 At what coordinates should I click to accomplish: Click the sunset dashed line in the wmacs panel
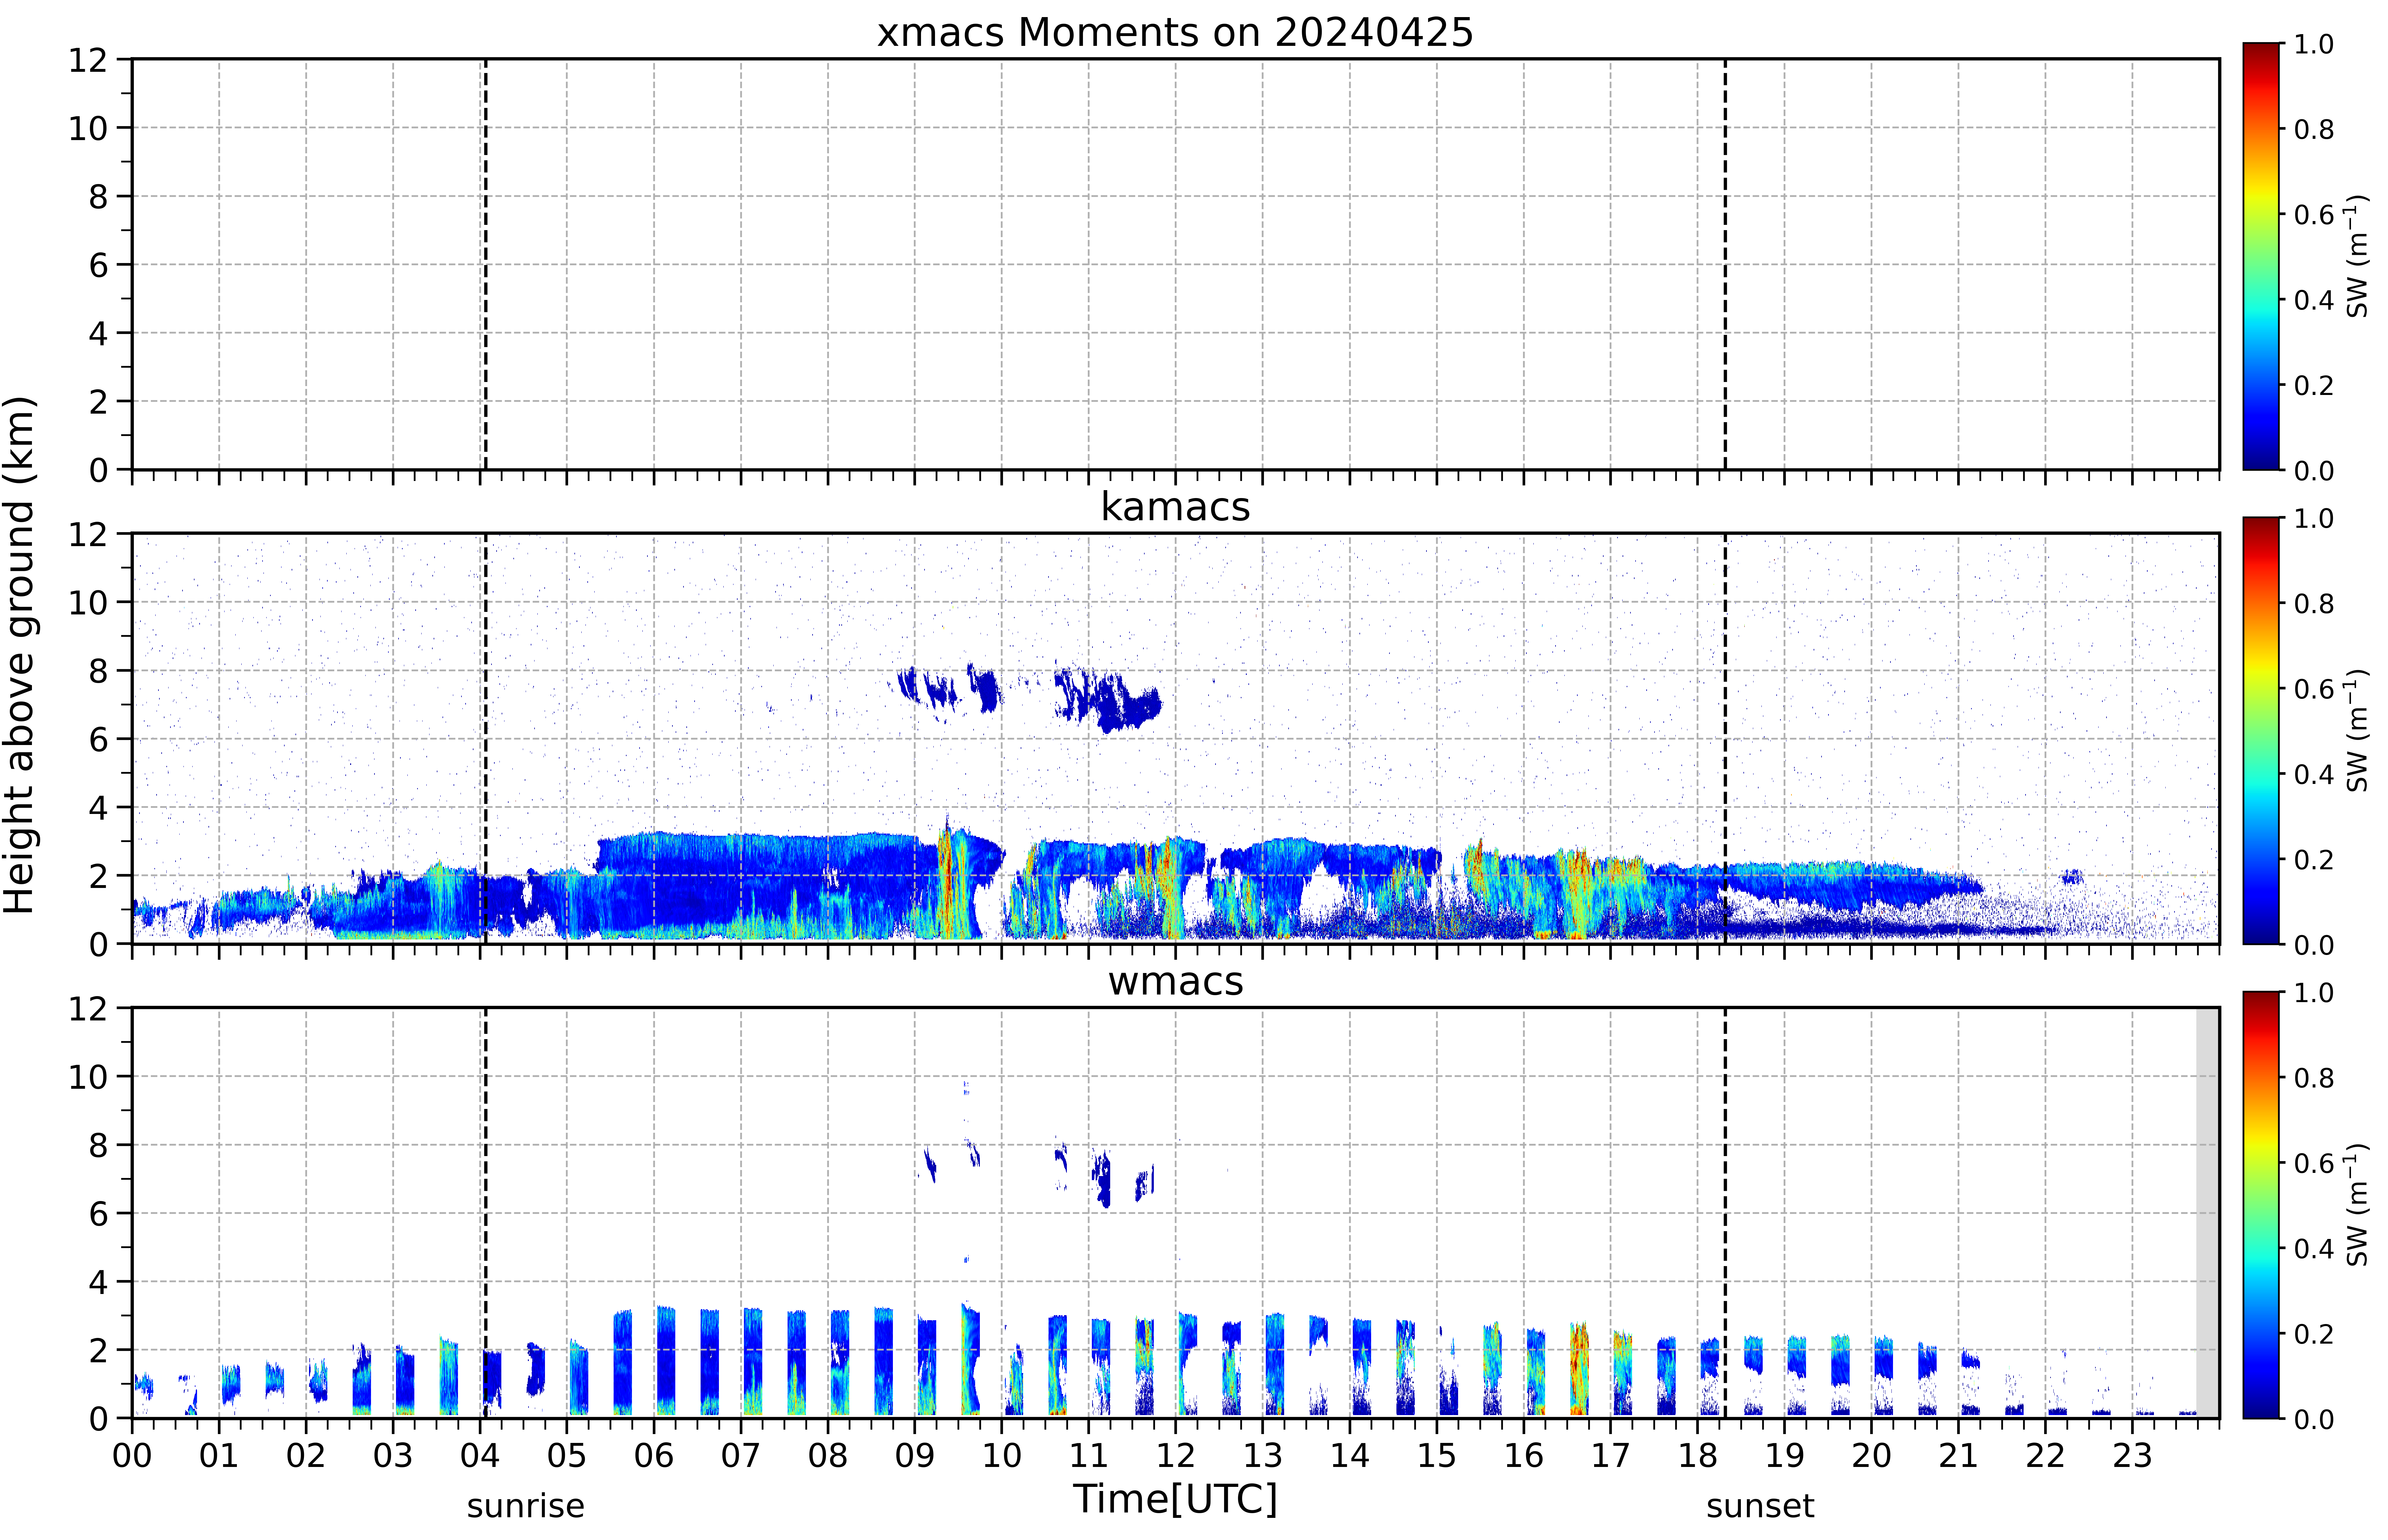(1725, 1213)
